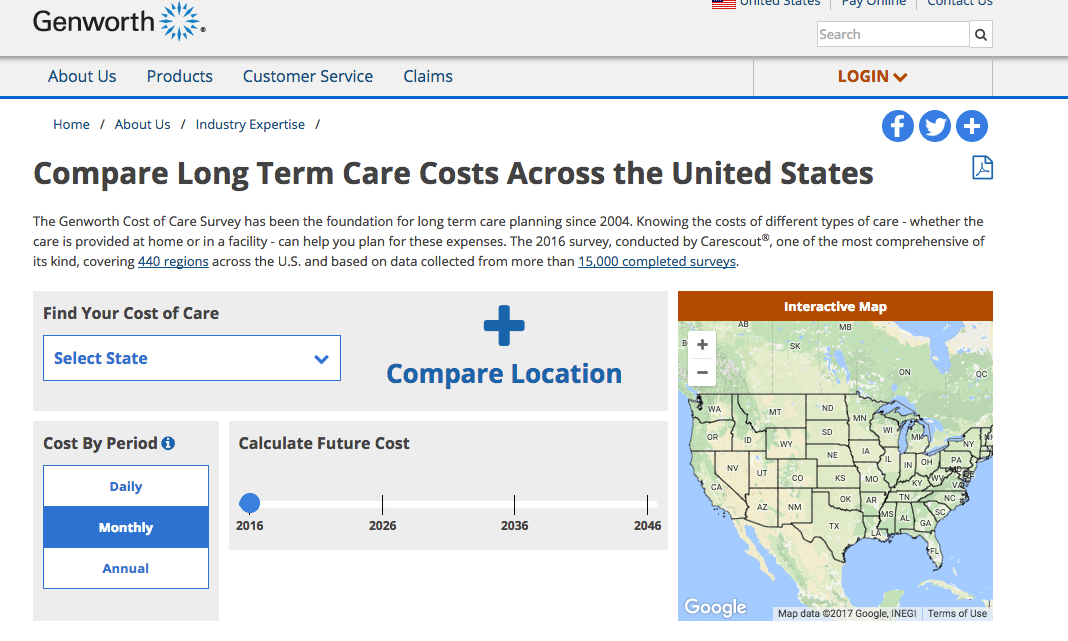Click North Dakota on the map

[x=827, y=409]
